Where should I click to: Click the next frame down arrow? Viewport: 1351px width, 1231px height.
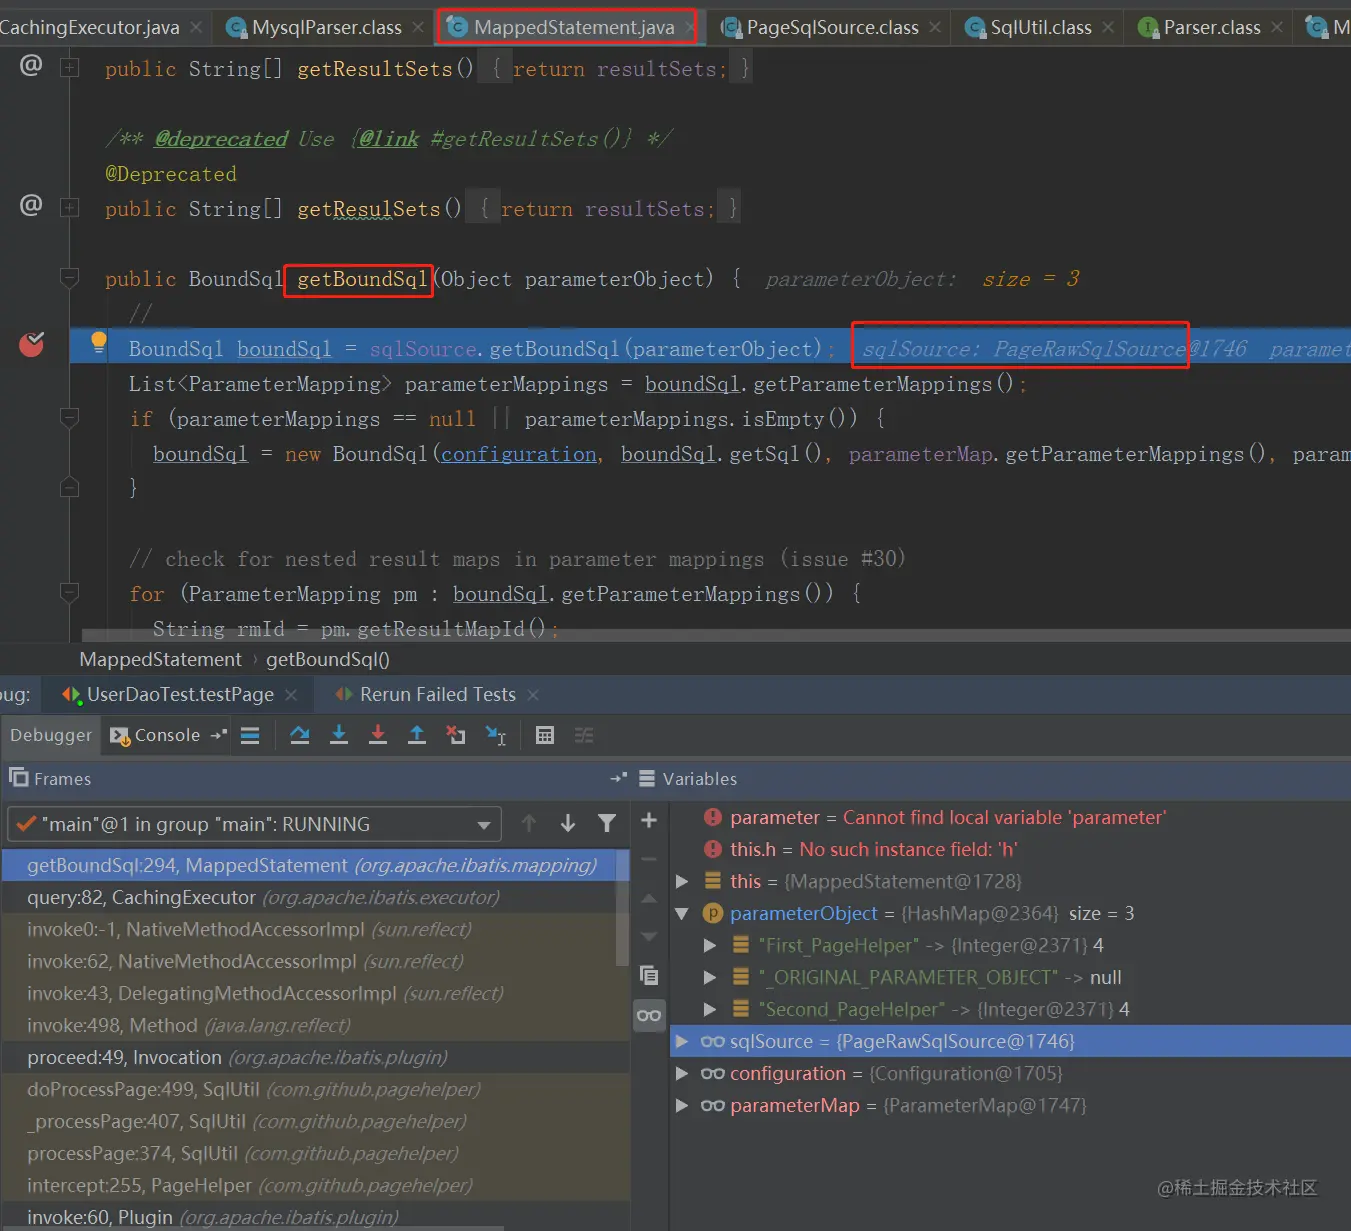[x=568, y=823]
